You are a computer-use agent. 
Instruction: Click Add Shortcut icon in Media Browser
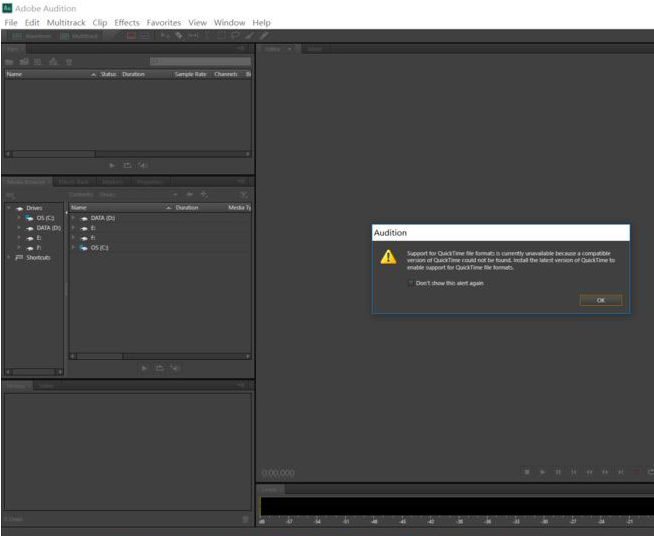tap(204, 194)
